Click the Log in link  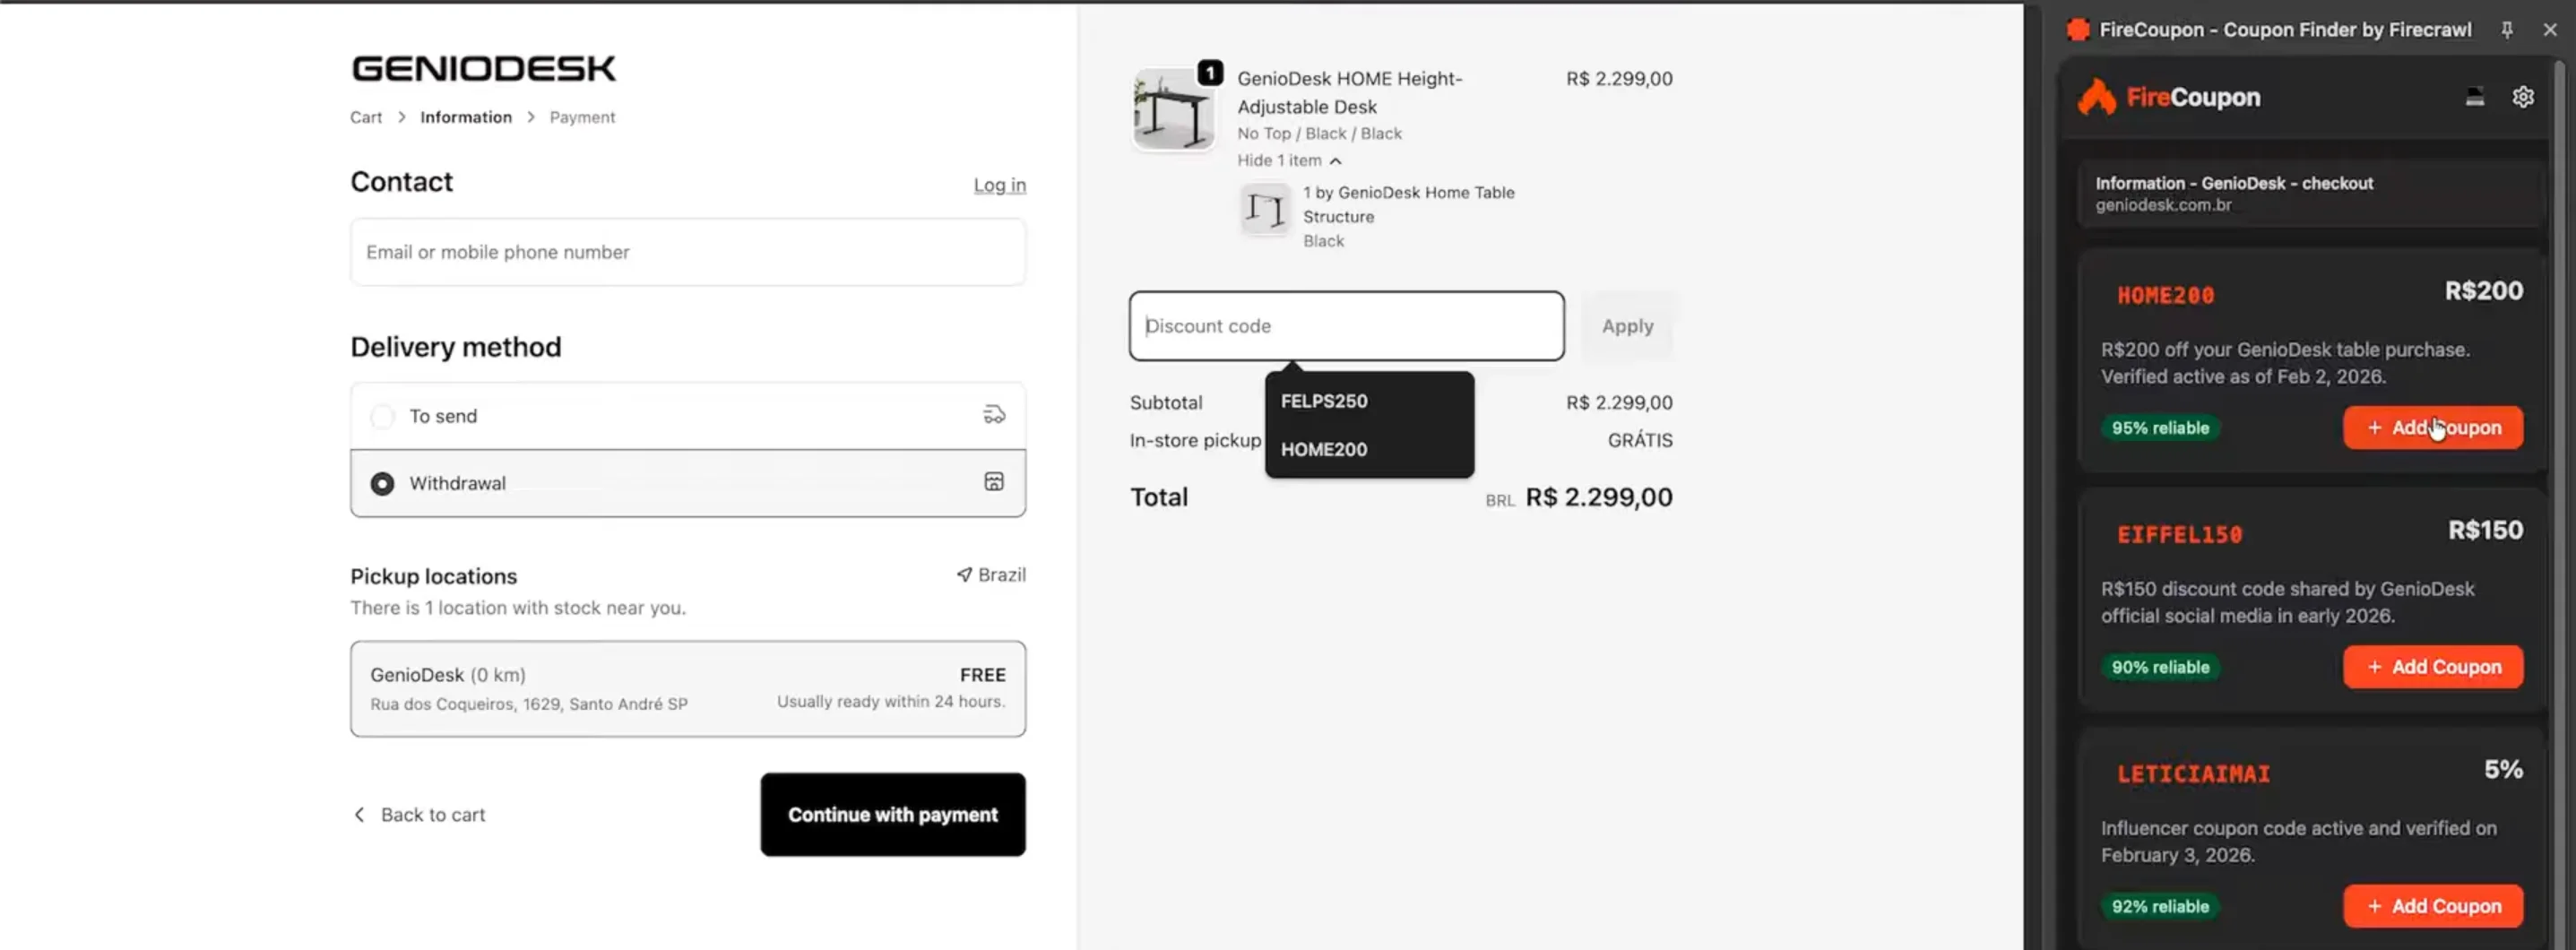999,185
